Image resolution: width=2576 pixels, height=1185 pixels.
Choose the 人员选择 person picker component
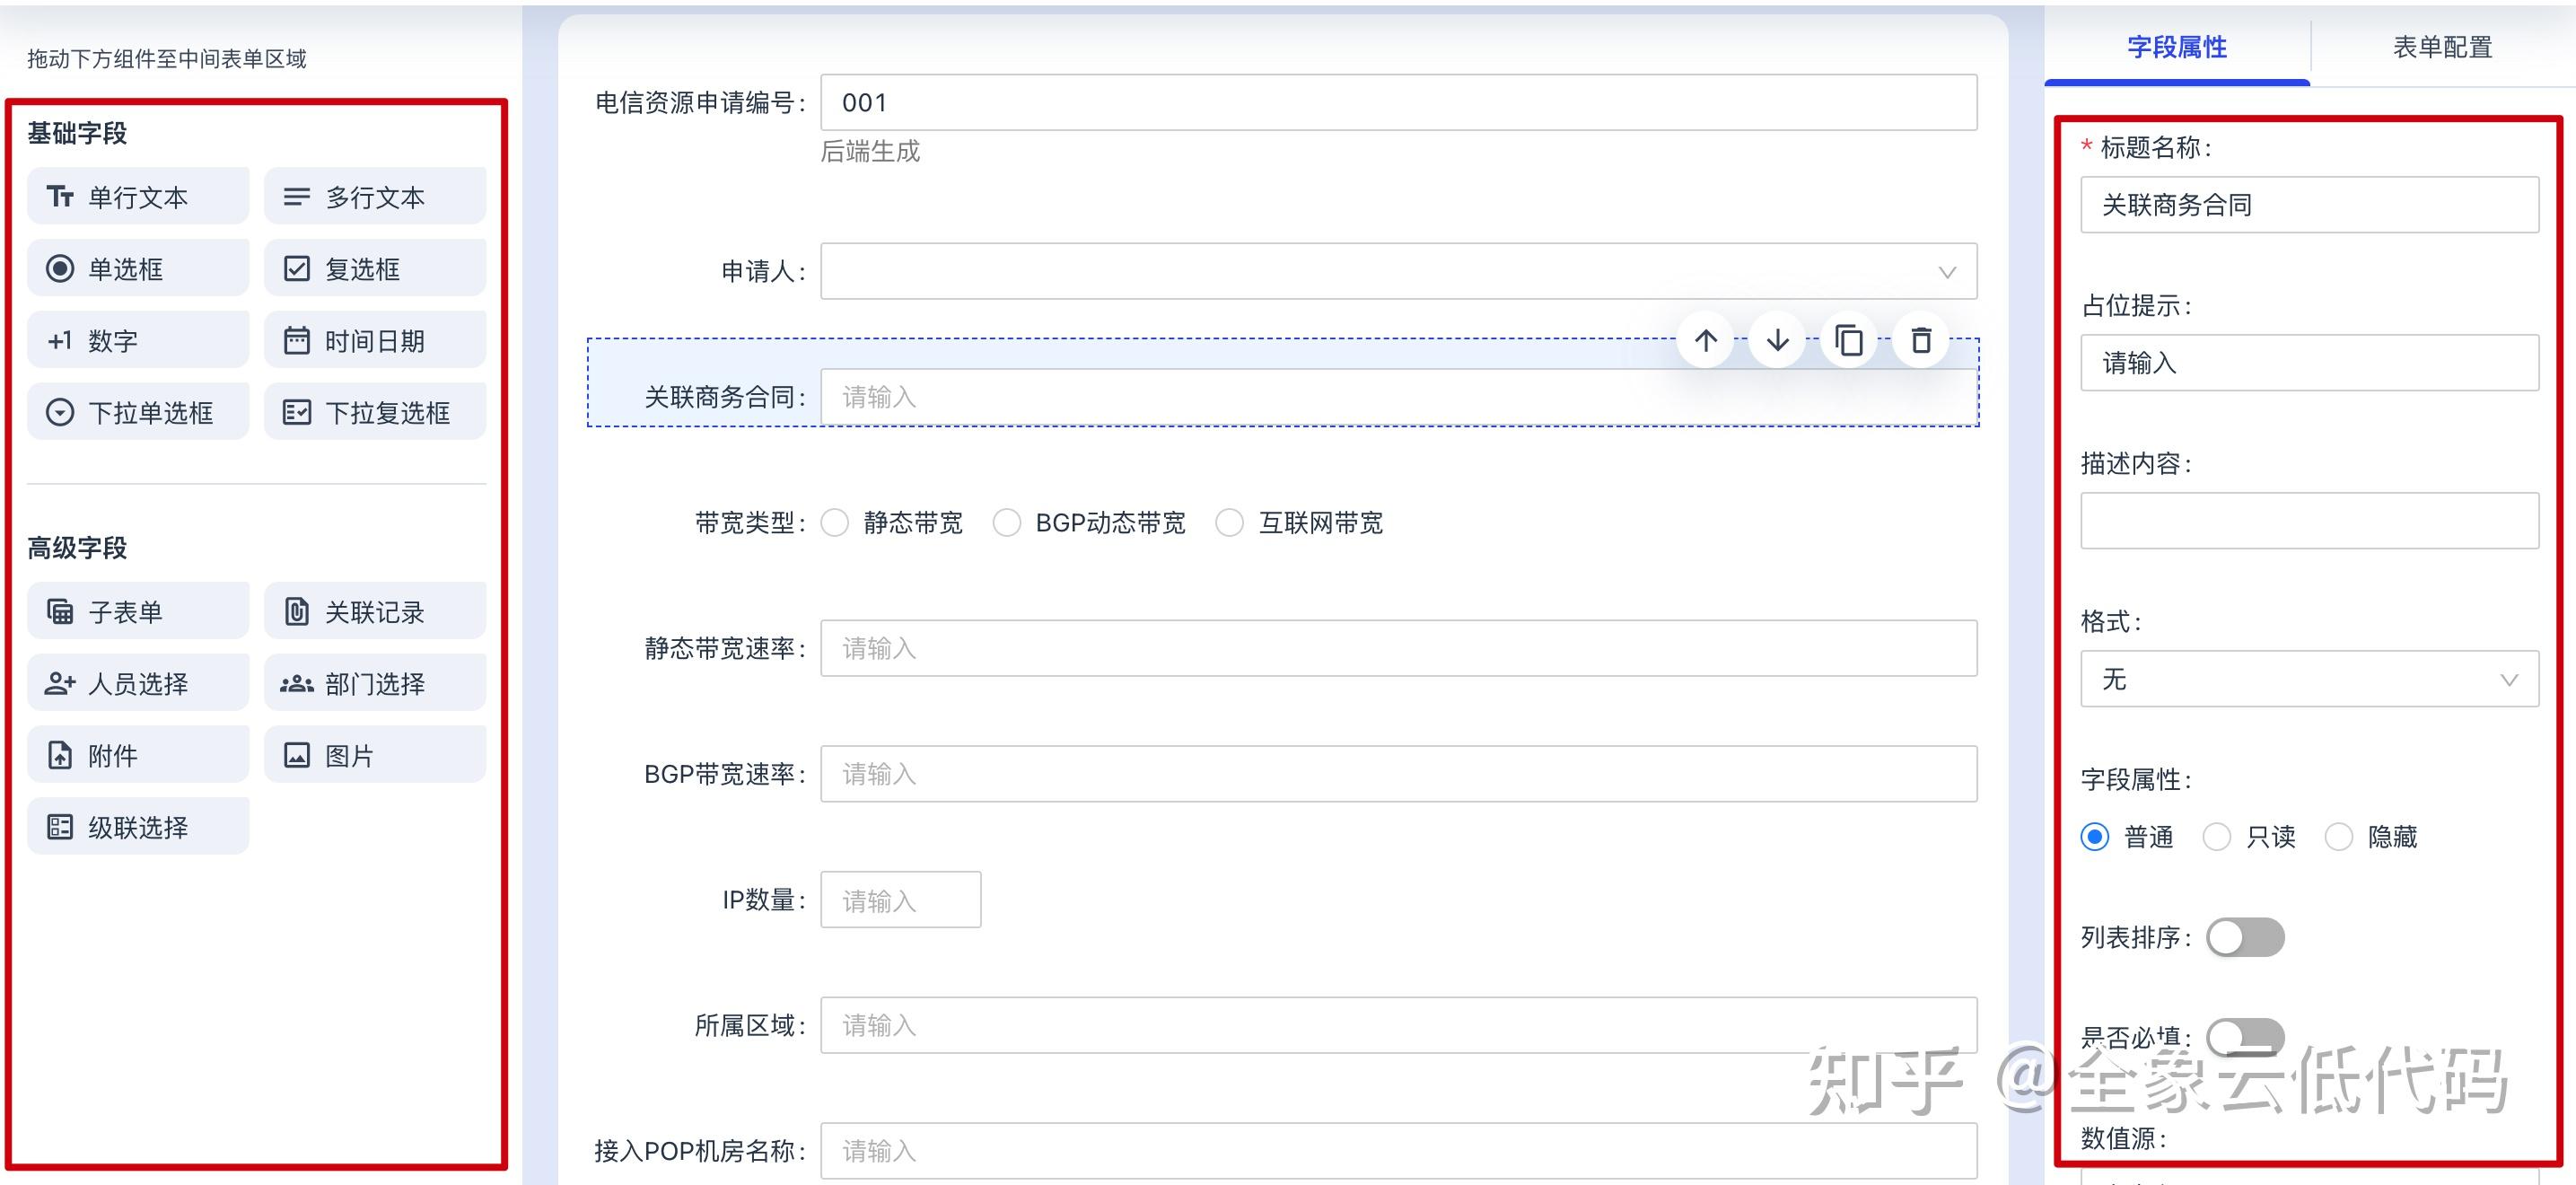[138, 683]
